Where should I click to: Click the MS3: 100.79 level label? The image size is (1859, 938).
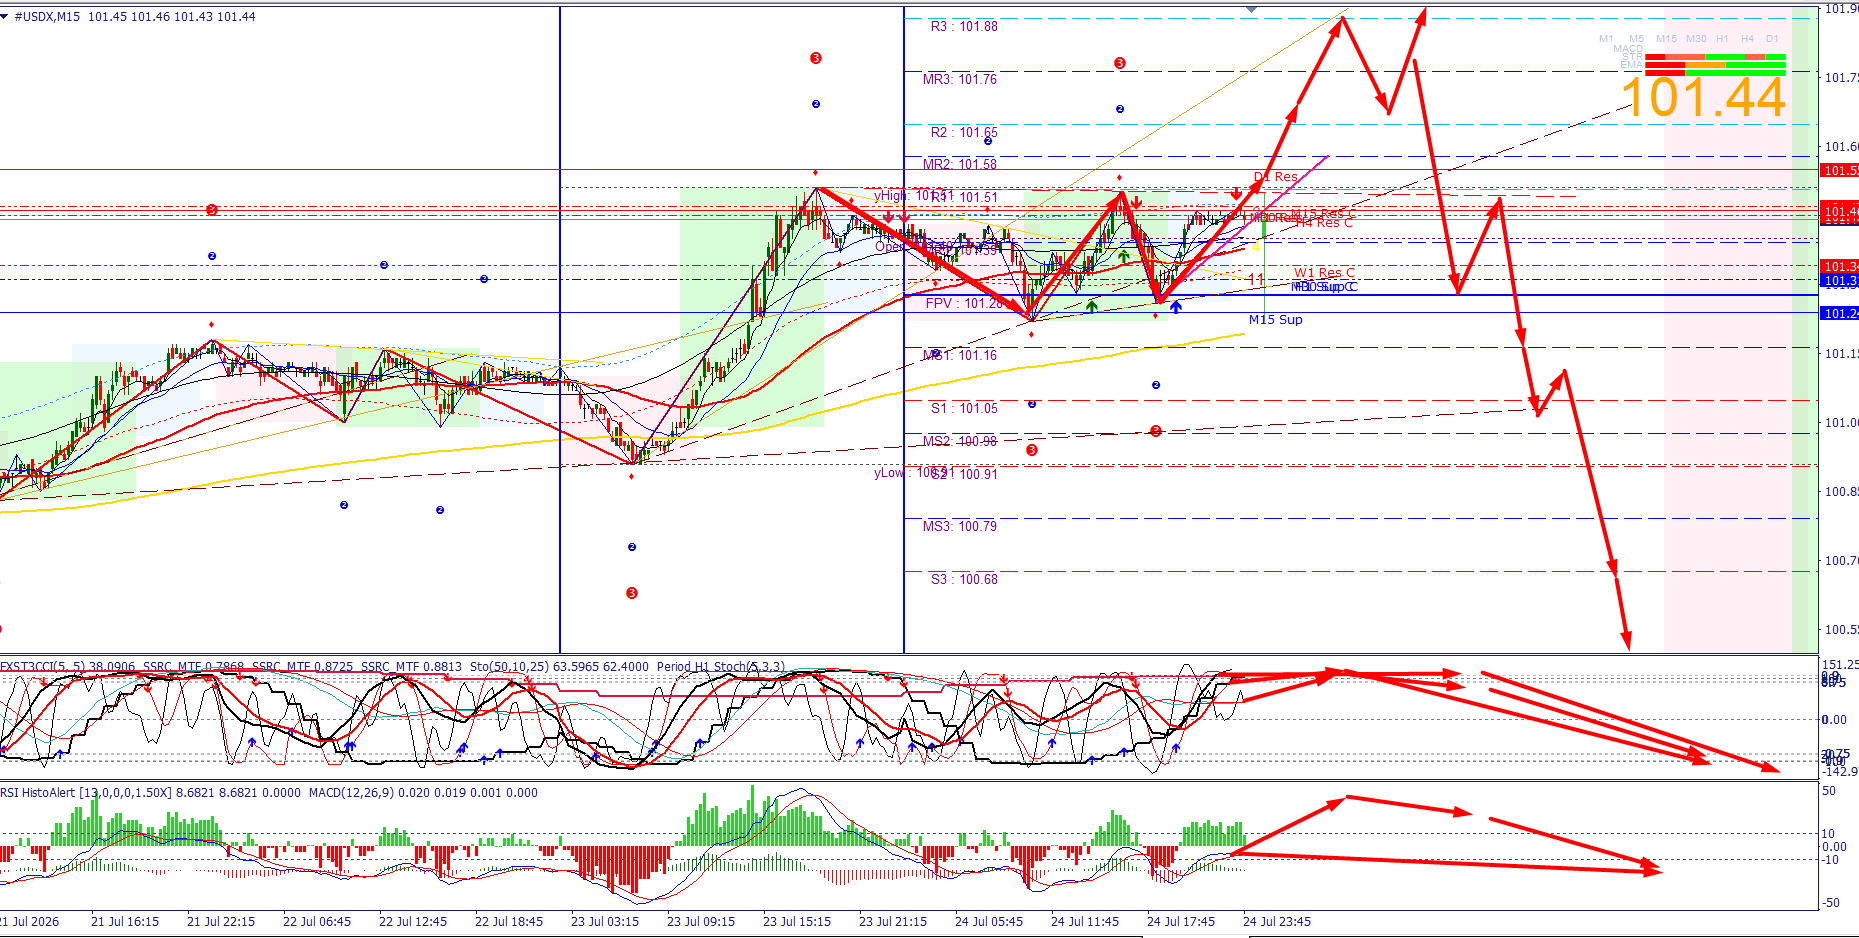point(960,526)
